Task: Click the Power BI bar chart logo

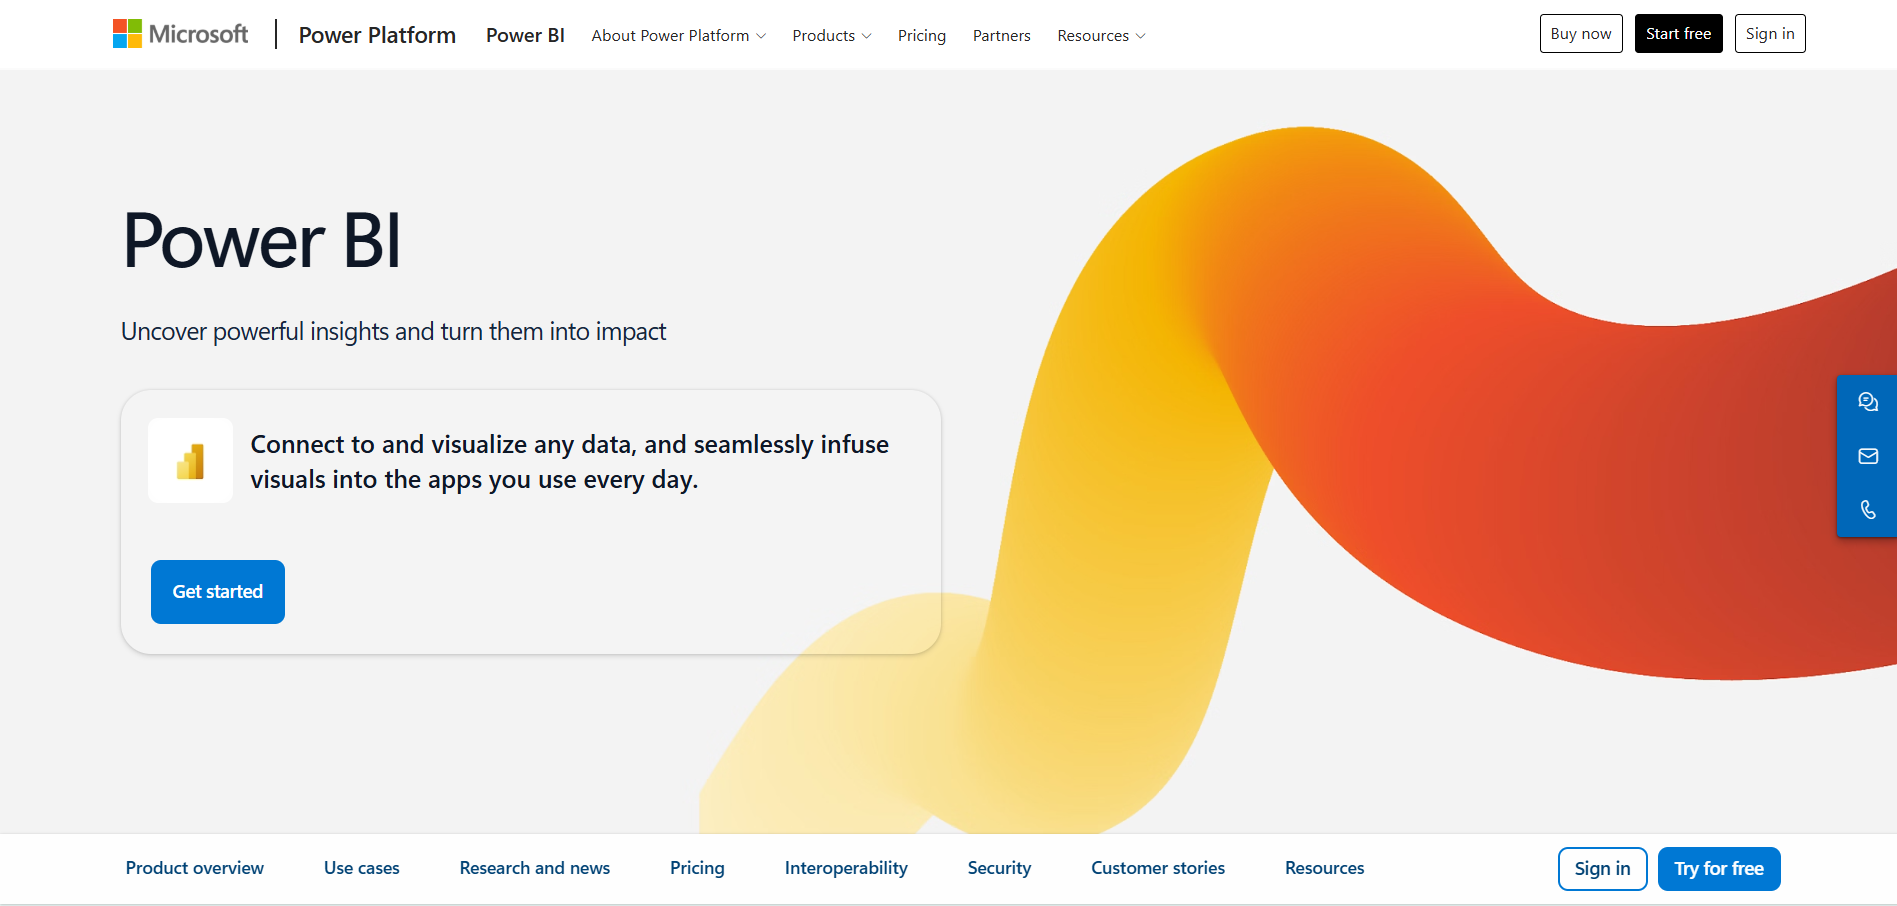Action: (x=190, y=461)
